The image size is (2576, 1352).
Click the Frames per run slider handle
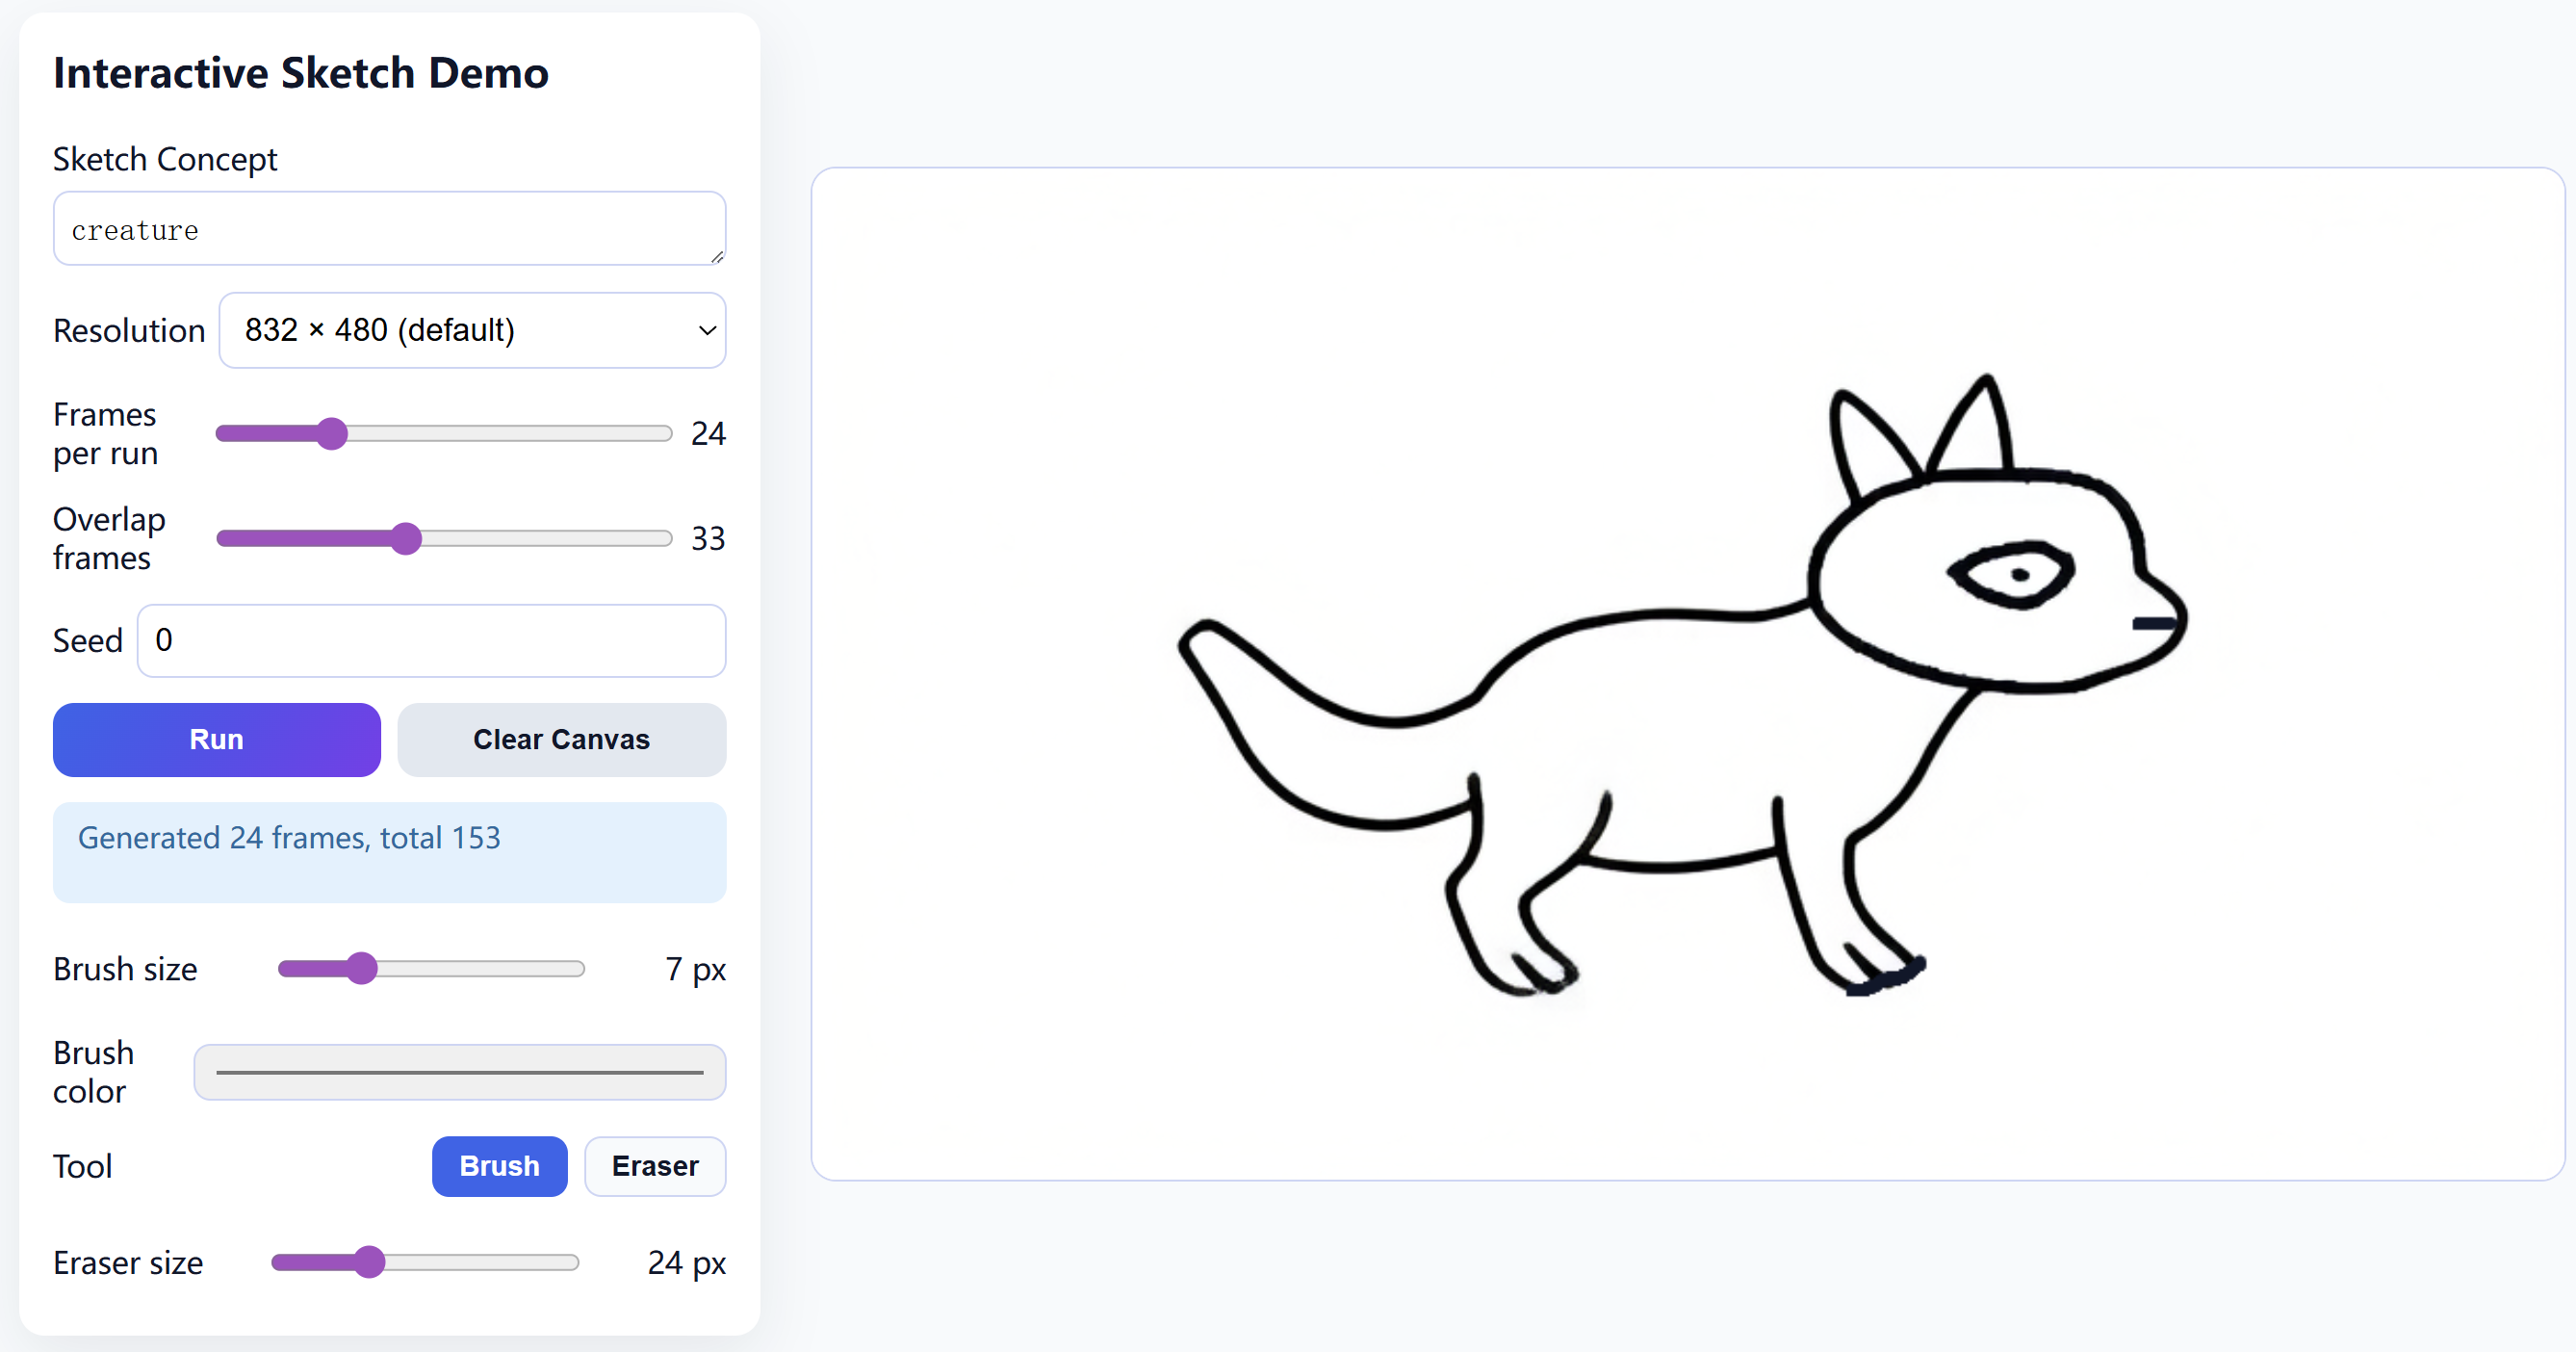332,433
